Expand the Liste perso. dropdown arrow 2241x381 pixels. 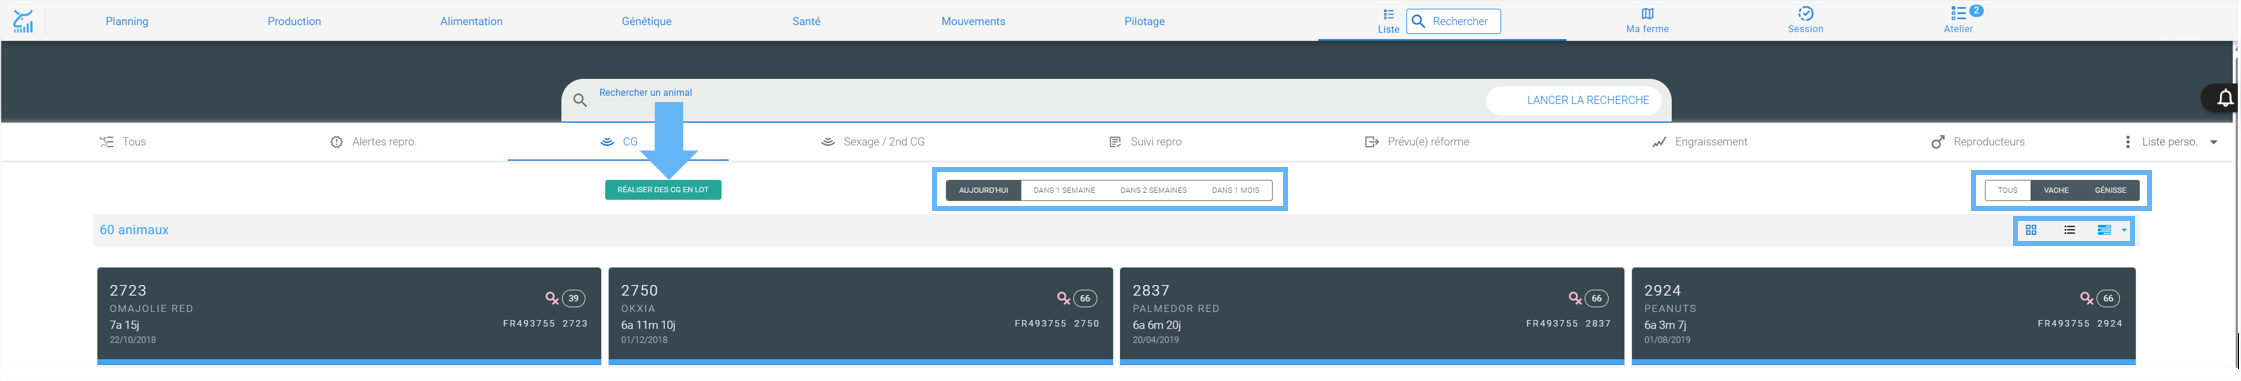point(2213,142)
